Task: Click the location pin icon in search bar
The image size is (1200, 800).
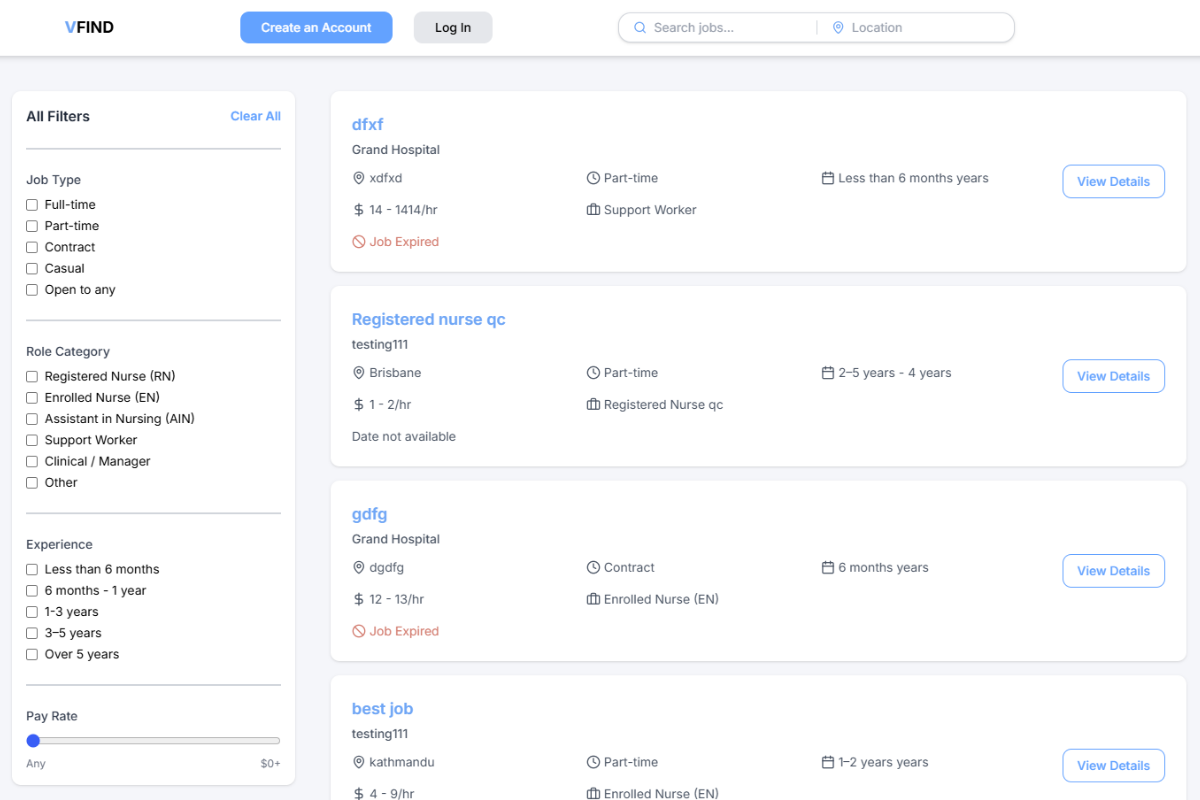Action: coord(838,28)
